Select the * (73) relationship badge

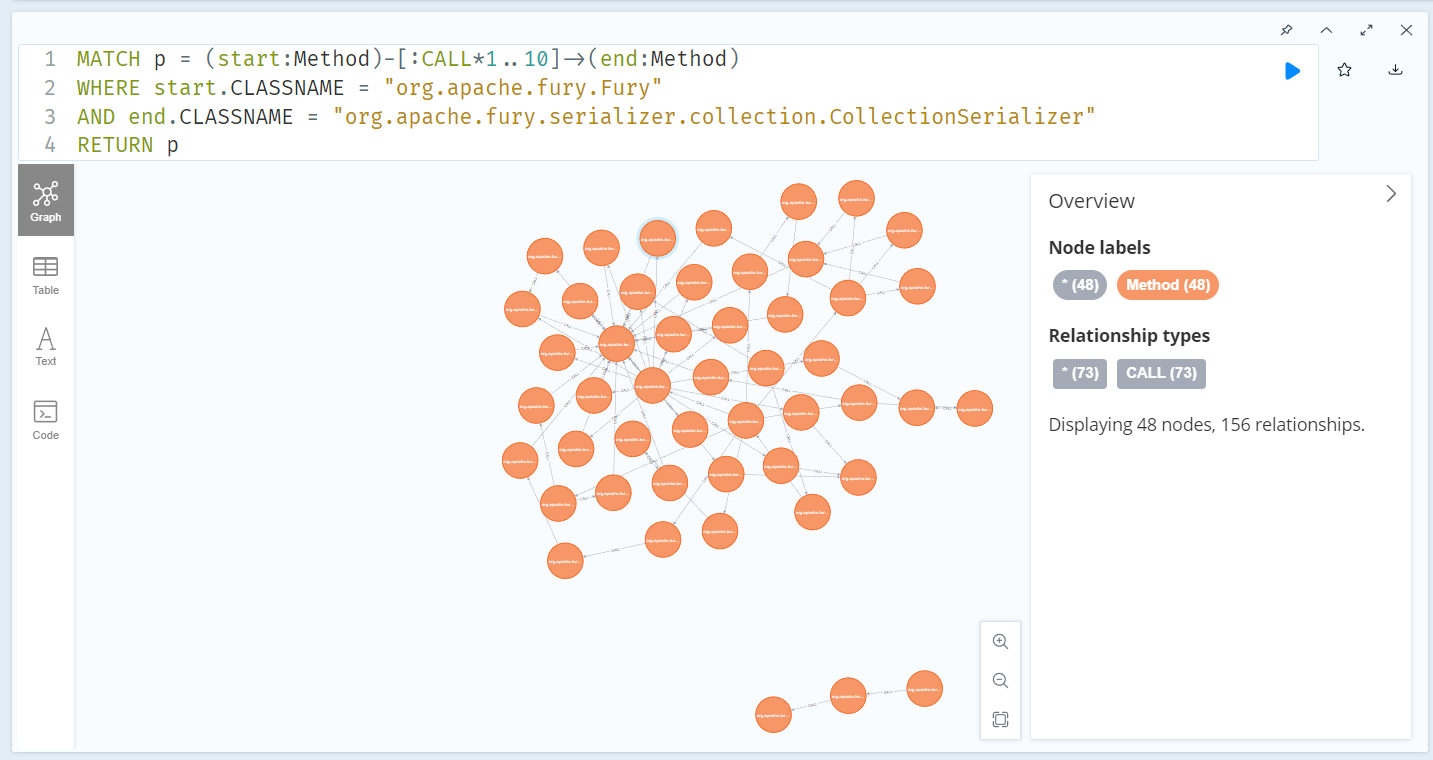click(1079, 373)
